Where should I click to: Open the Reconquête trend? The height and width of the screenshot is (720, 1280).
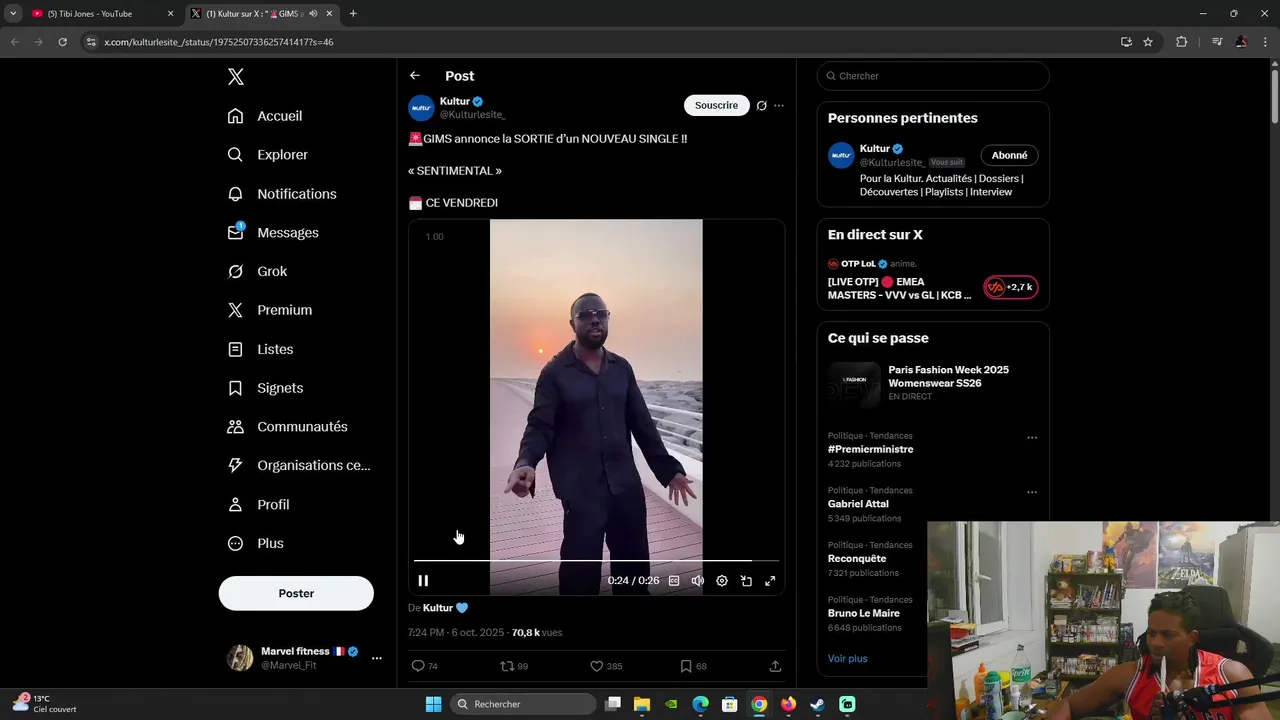click(x=857, y=559)
